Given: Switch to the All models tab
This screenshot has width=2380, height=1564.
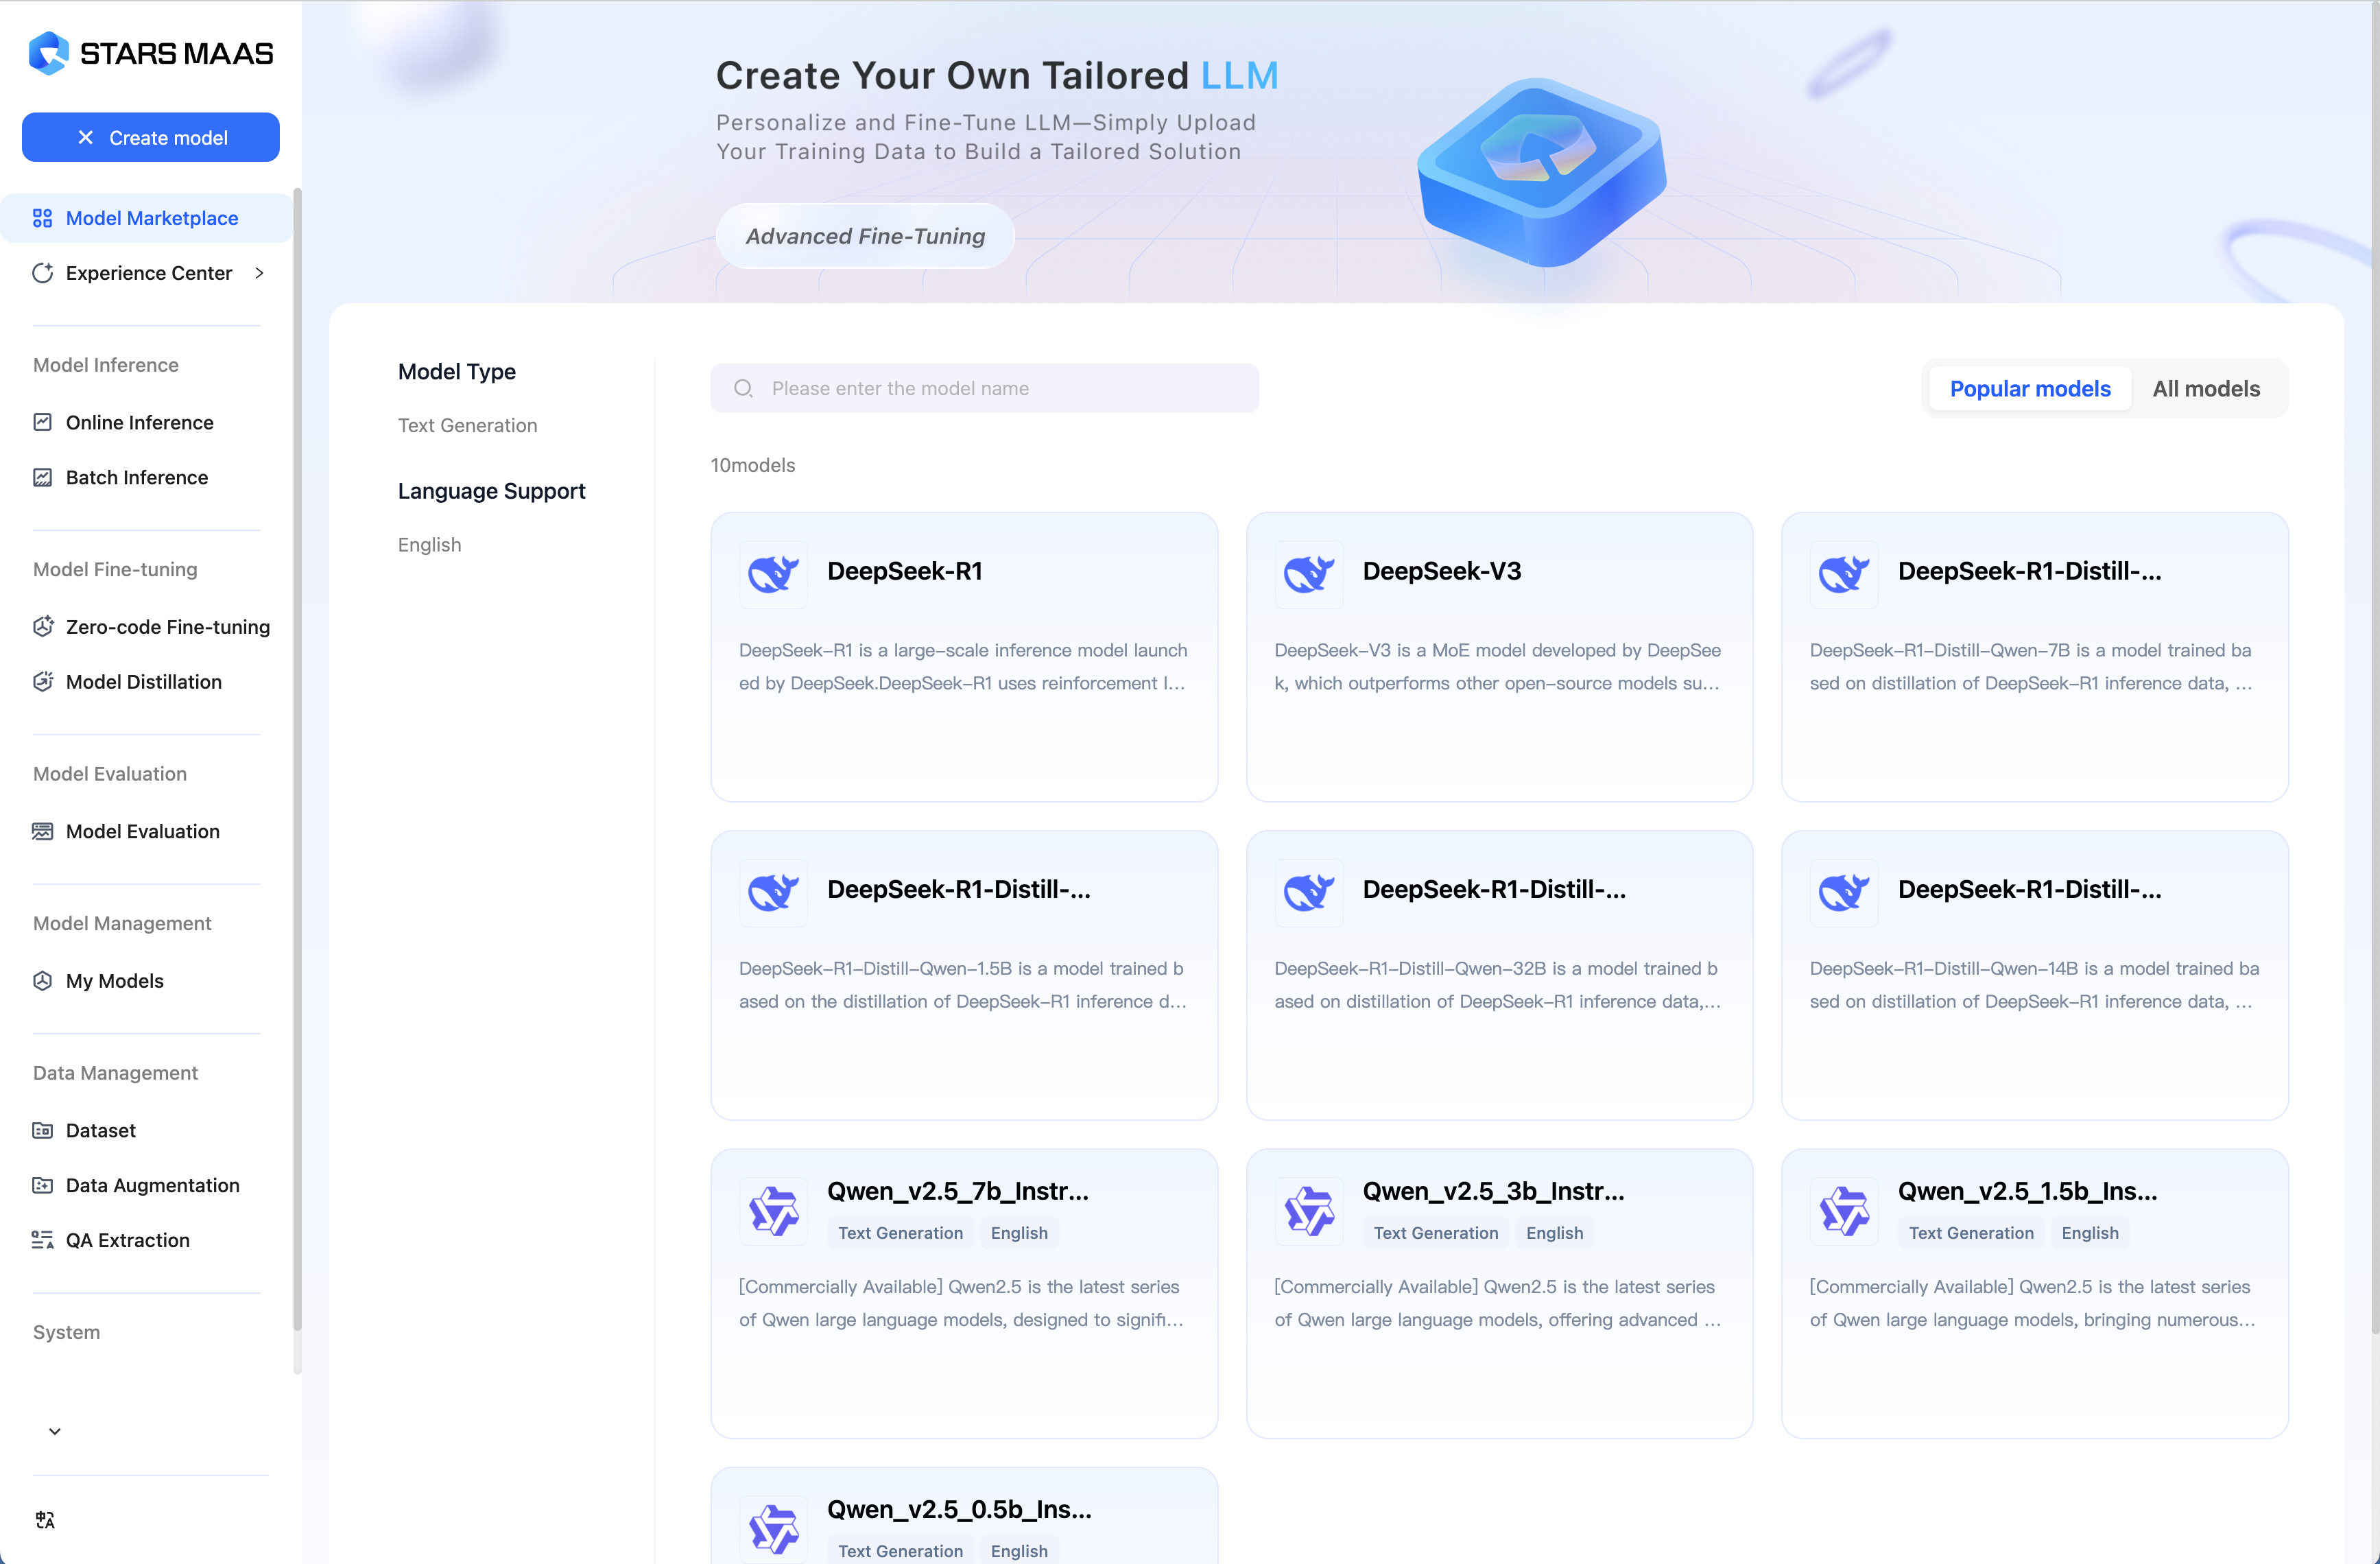Looking at the screenshot, I should 2205,389.
